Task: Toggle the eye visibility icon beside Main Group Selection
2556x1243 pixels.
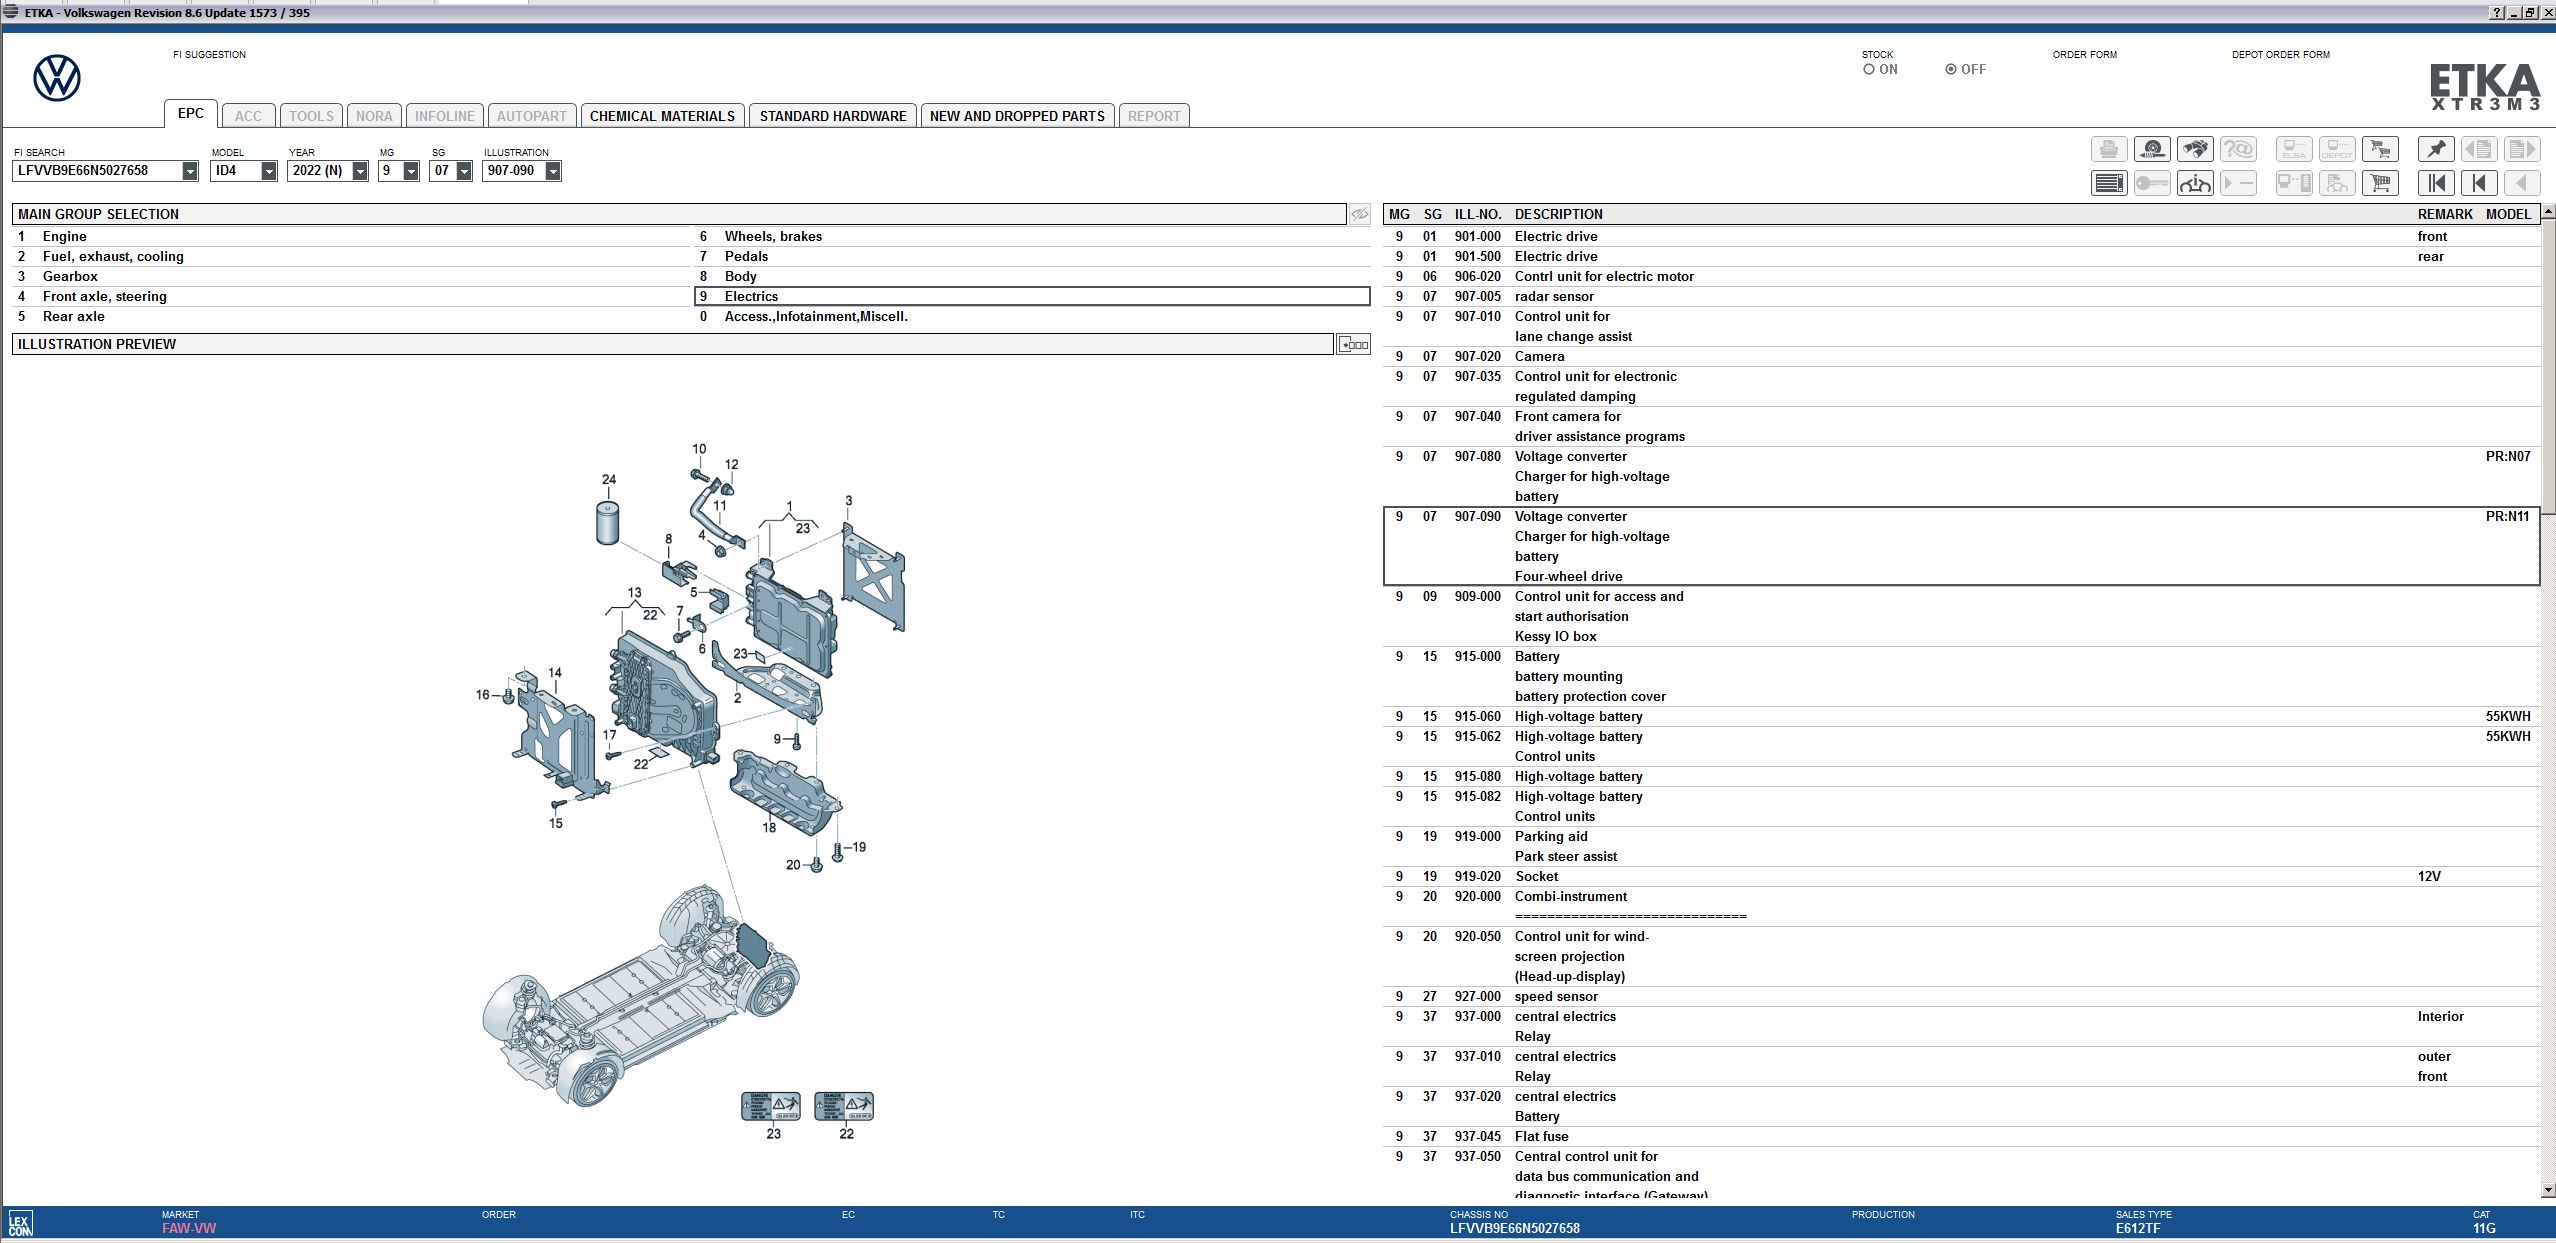Action: coord(1360,214)
